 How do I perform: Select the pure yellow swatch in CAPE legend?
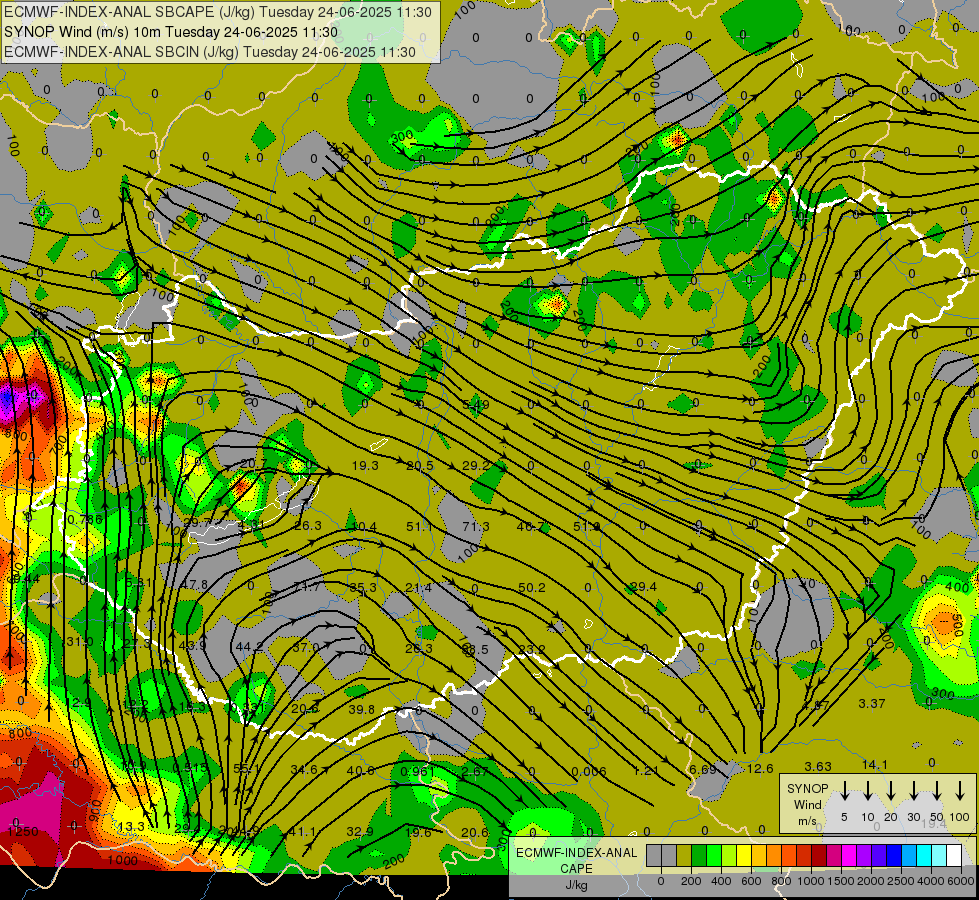tap(744, 855)
